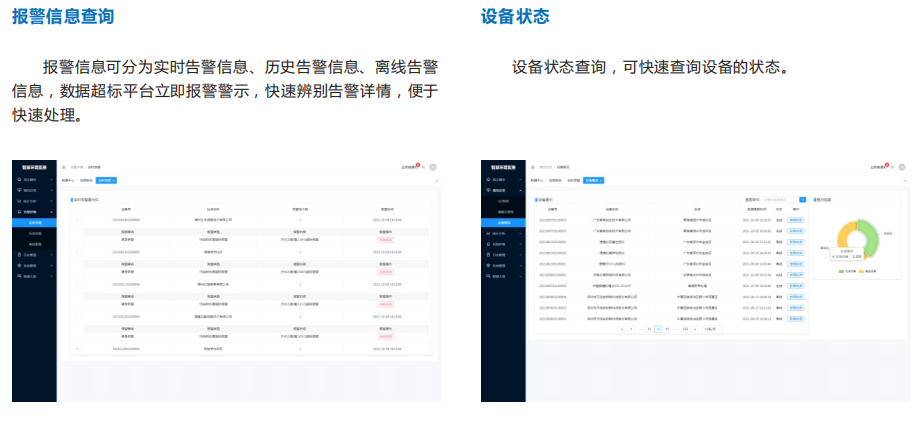Go to the next page in device table pagination

[x=697, y=328]
